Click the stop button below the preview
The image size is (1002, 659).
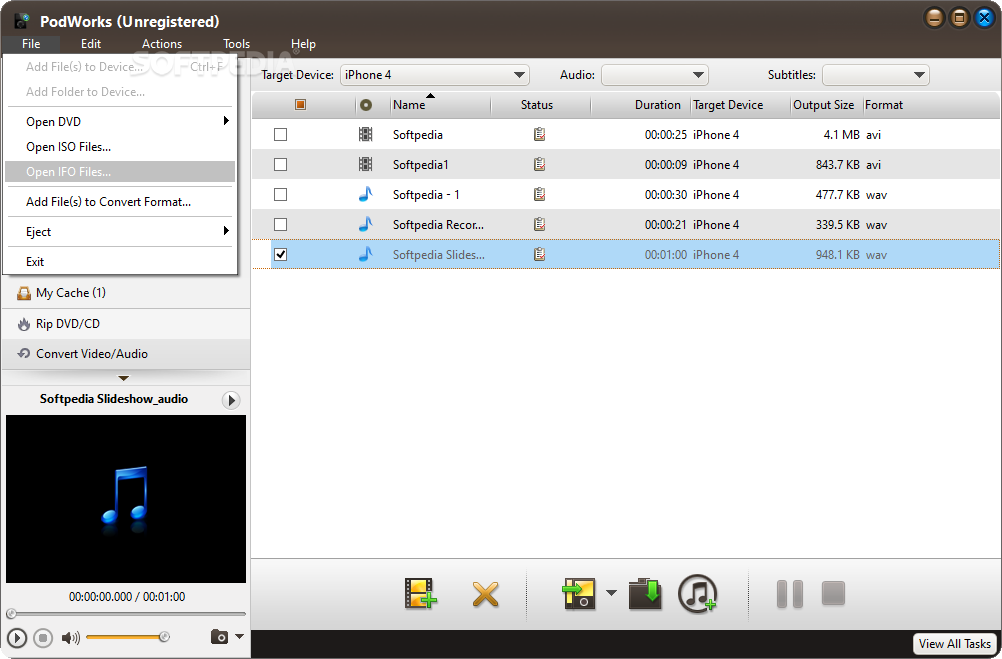(43, 637)
